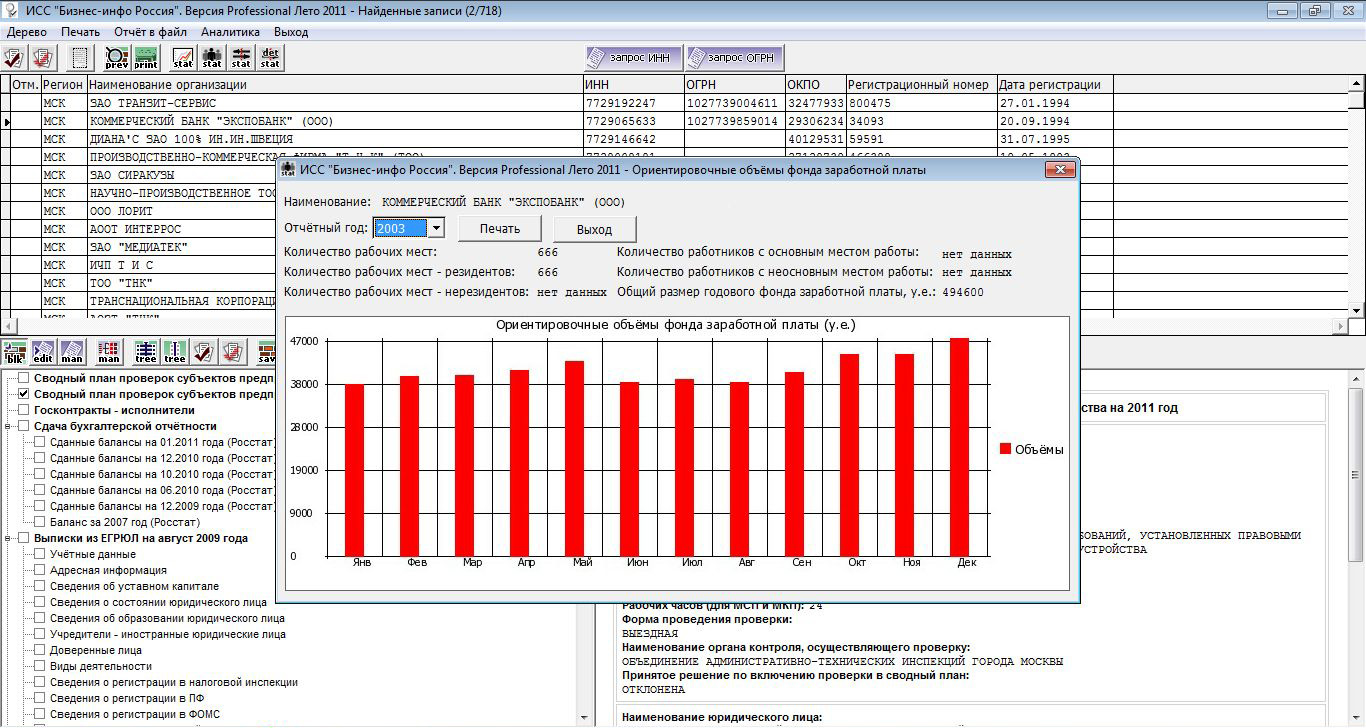
Task: Enable 'Баланс за 2007 год (Росстат)' checkbox
Action: 40,522
